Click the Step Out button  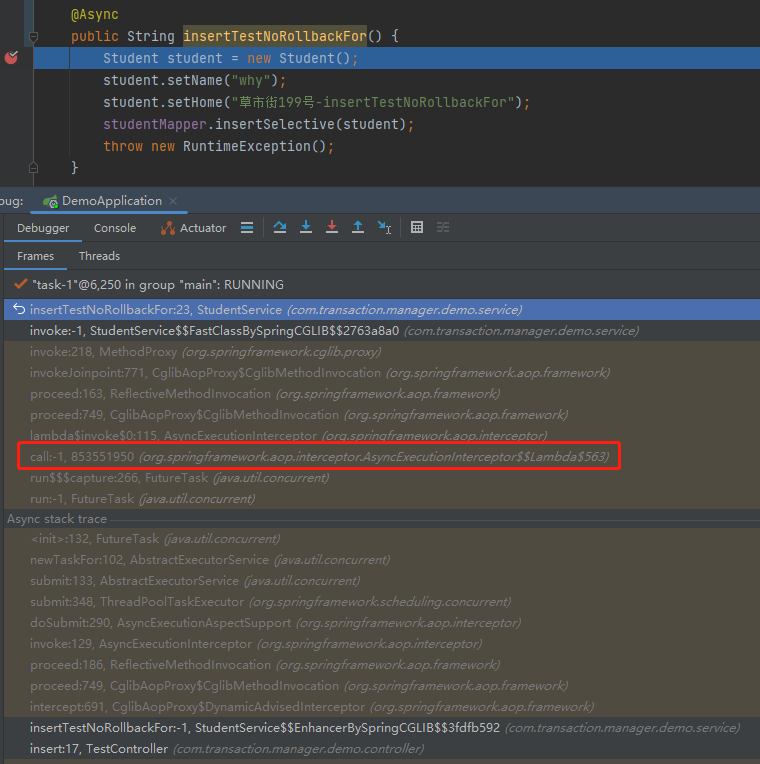(x=358, y=227)
